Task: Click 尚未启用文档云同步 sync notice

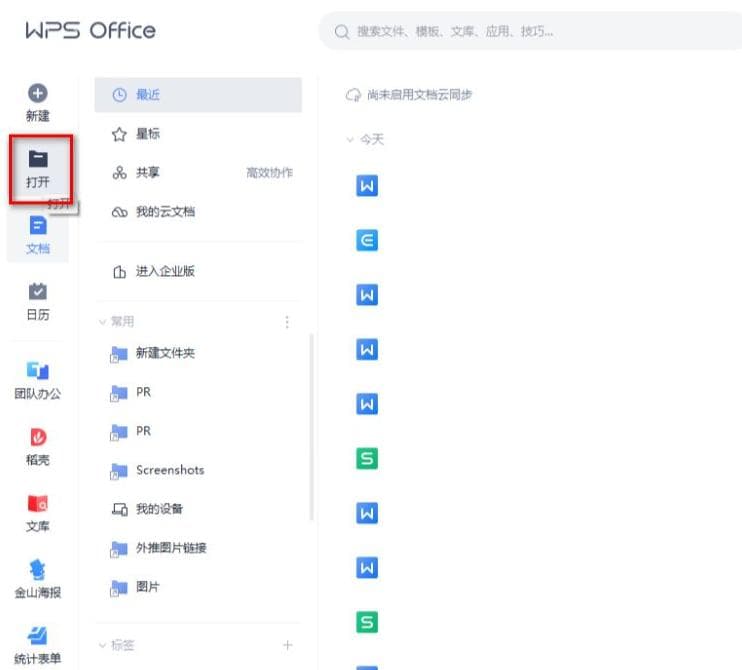Action: coord(420,95)
